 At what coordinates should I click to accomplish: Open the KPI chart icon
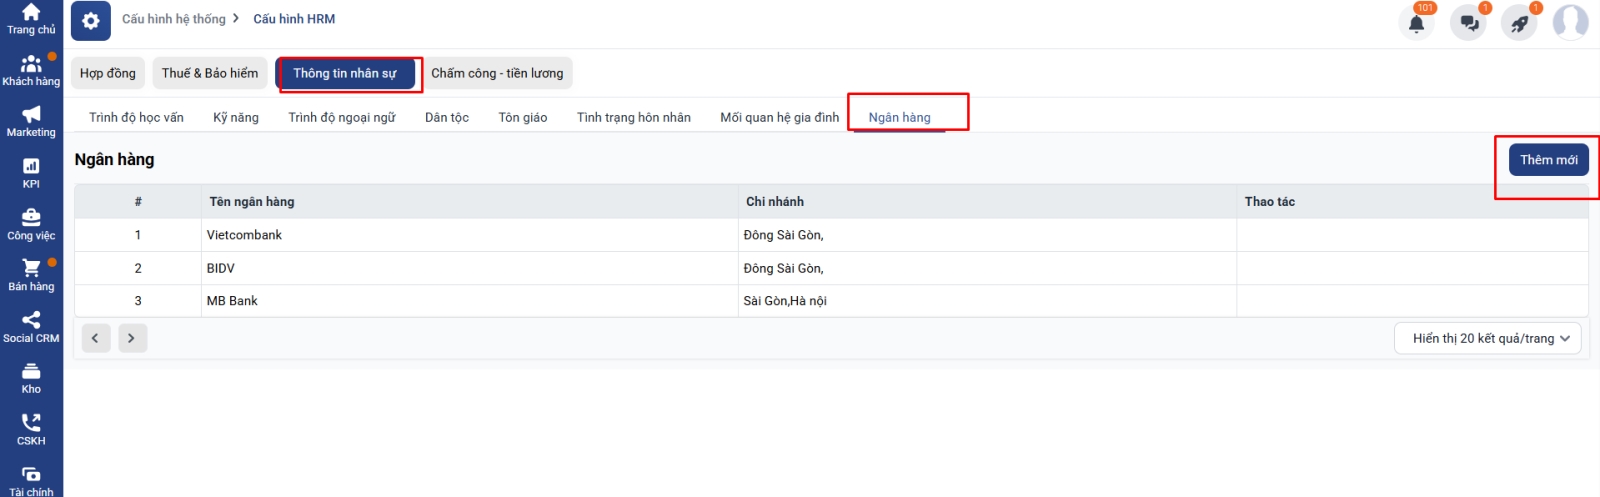(31, 168)
